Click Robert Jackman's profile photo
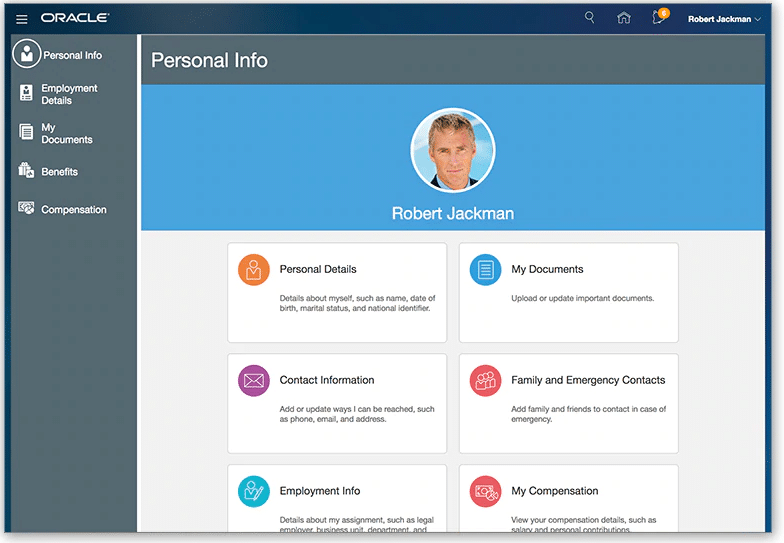The image size is (784, 543). click(x=453, y=150)
